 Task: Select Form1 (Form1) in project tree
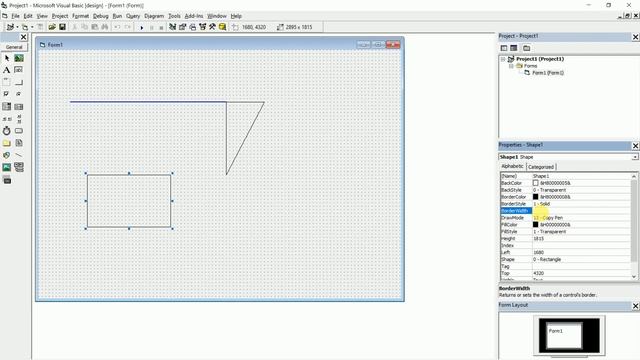tap(548, 73)
